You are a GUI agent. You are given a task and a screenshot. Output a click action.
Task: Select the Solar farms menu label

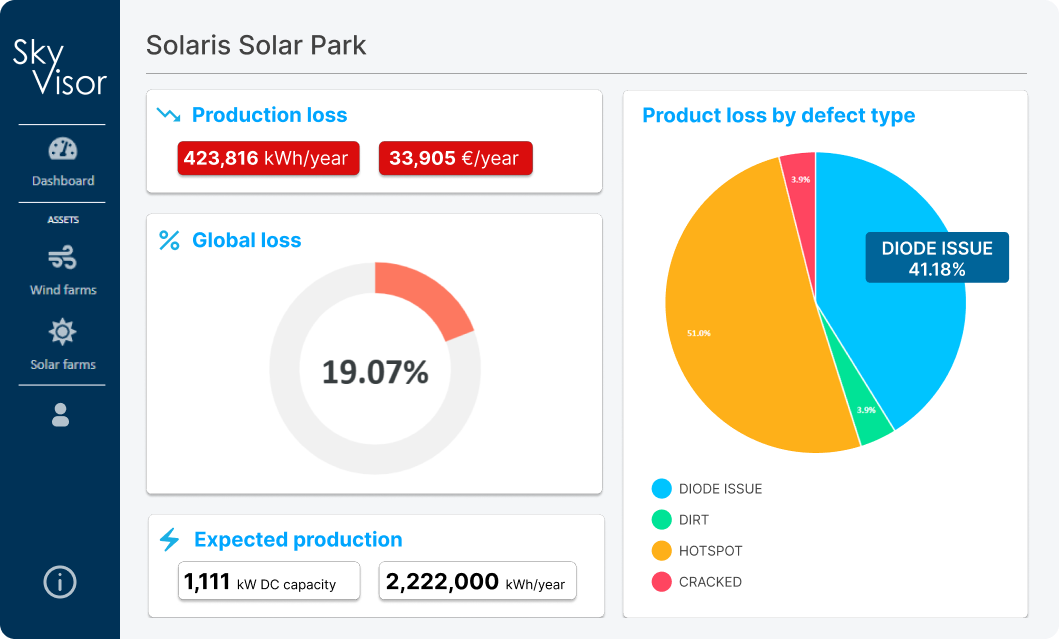63,365
